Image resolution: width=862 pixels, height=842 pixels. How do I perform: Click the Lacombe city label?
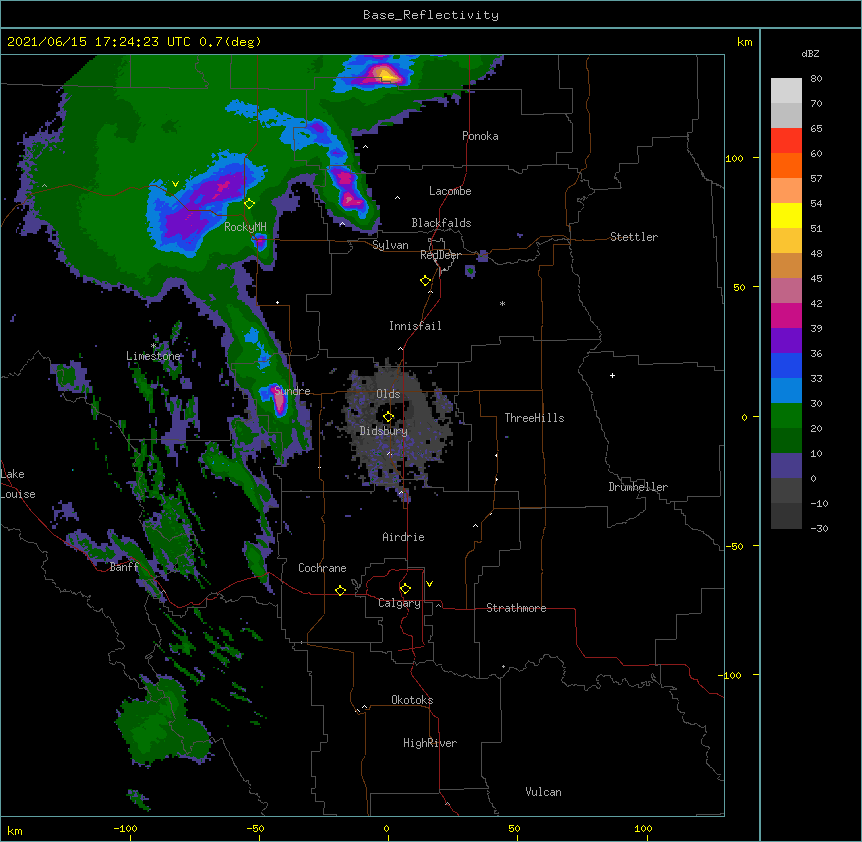[450, 191]
